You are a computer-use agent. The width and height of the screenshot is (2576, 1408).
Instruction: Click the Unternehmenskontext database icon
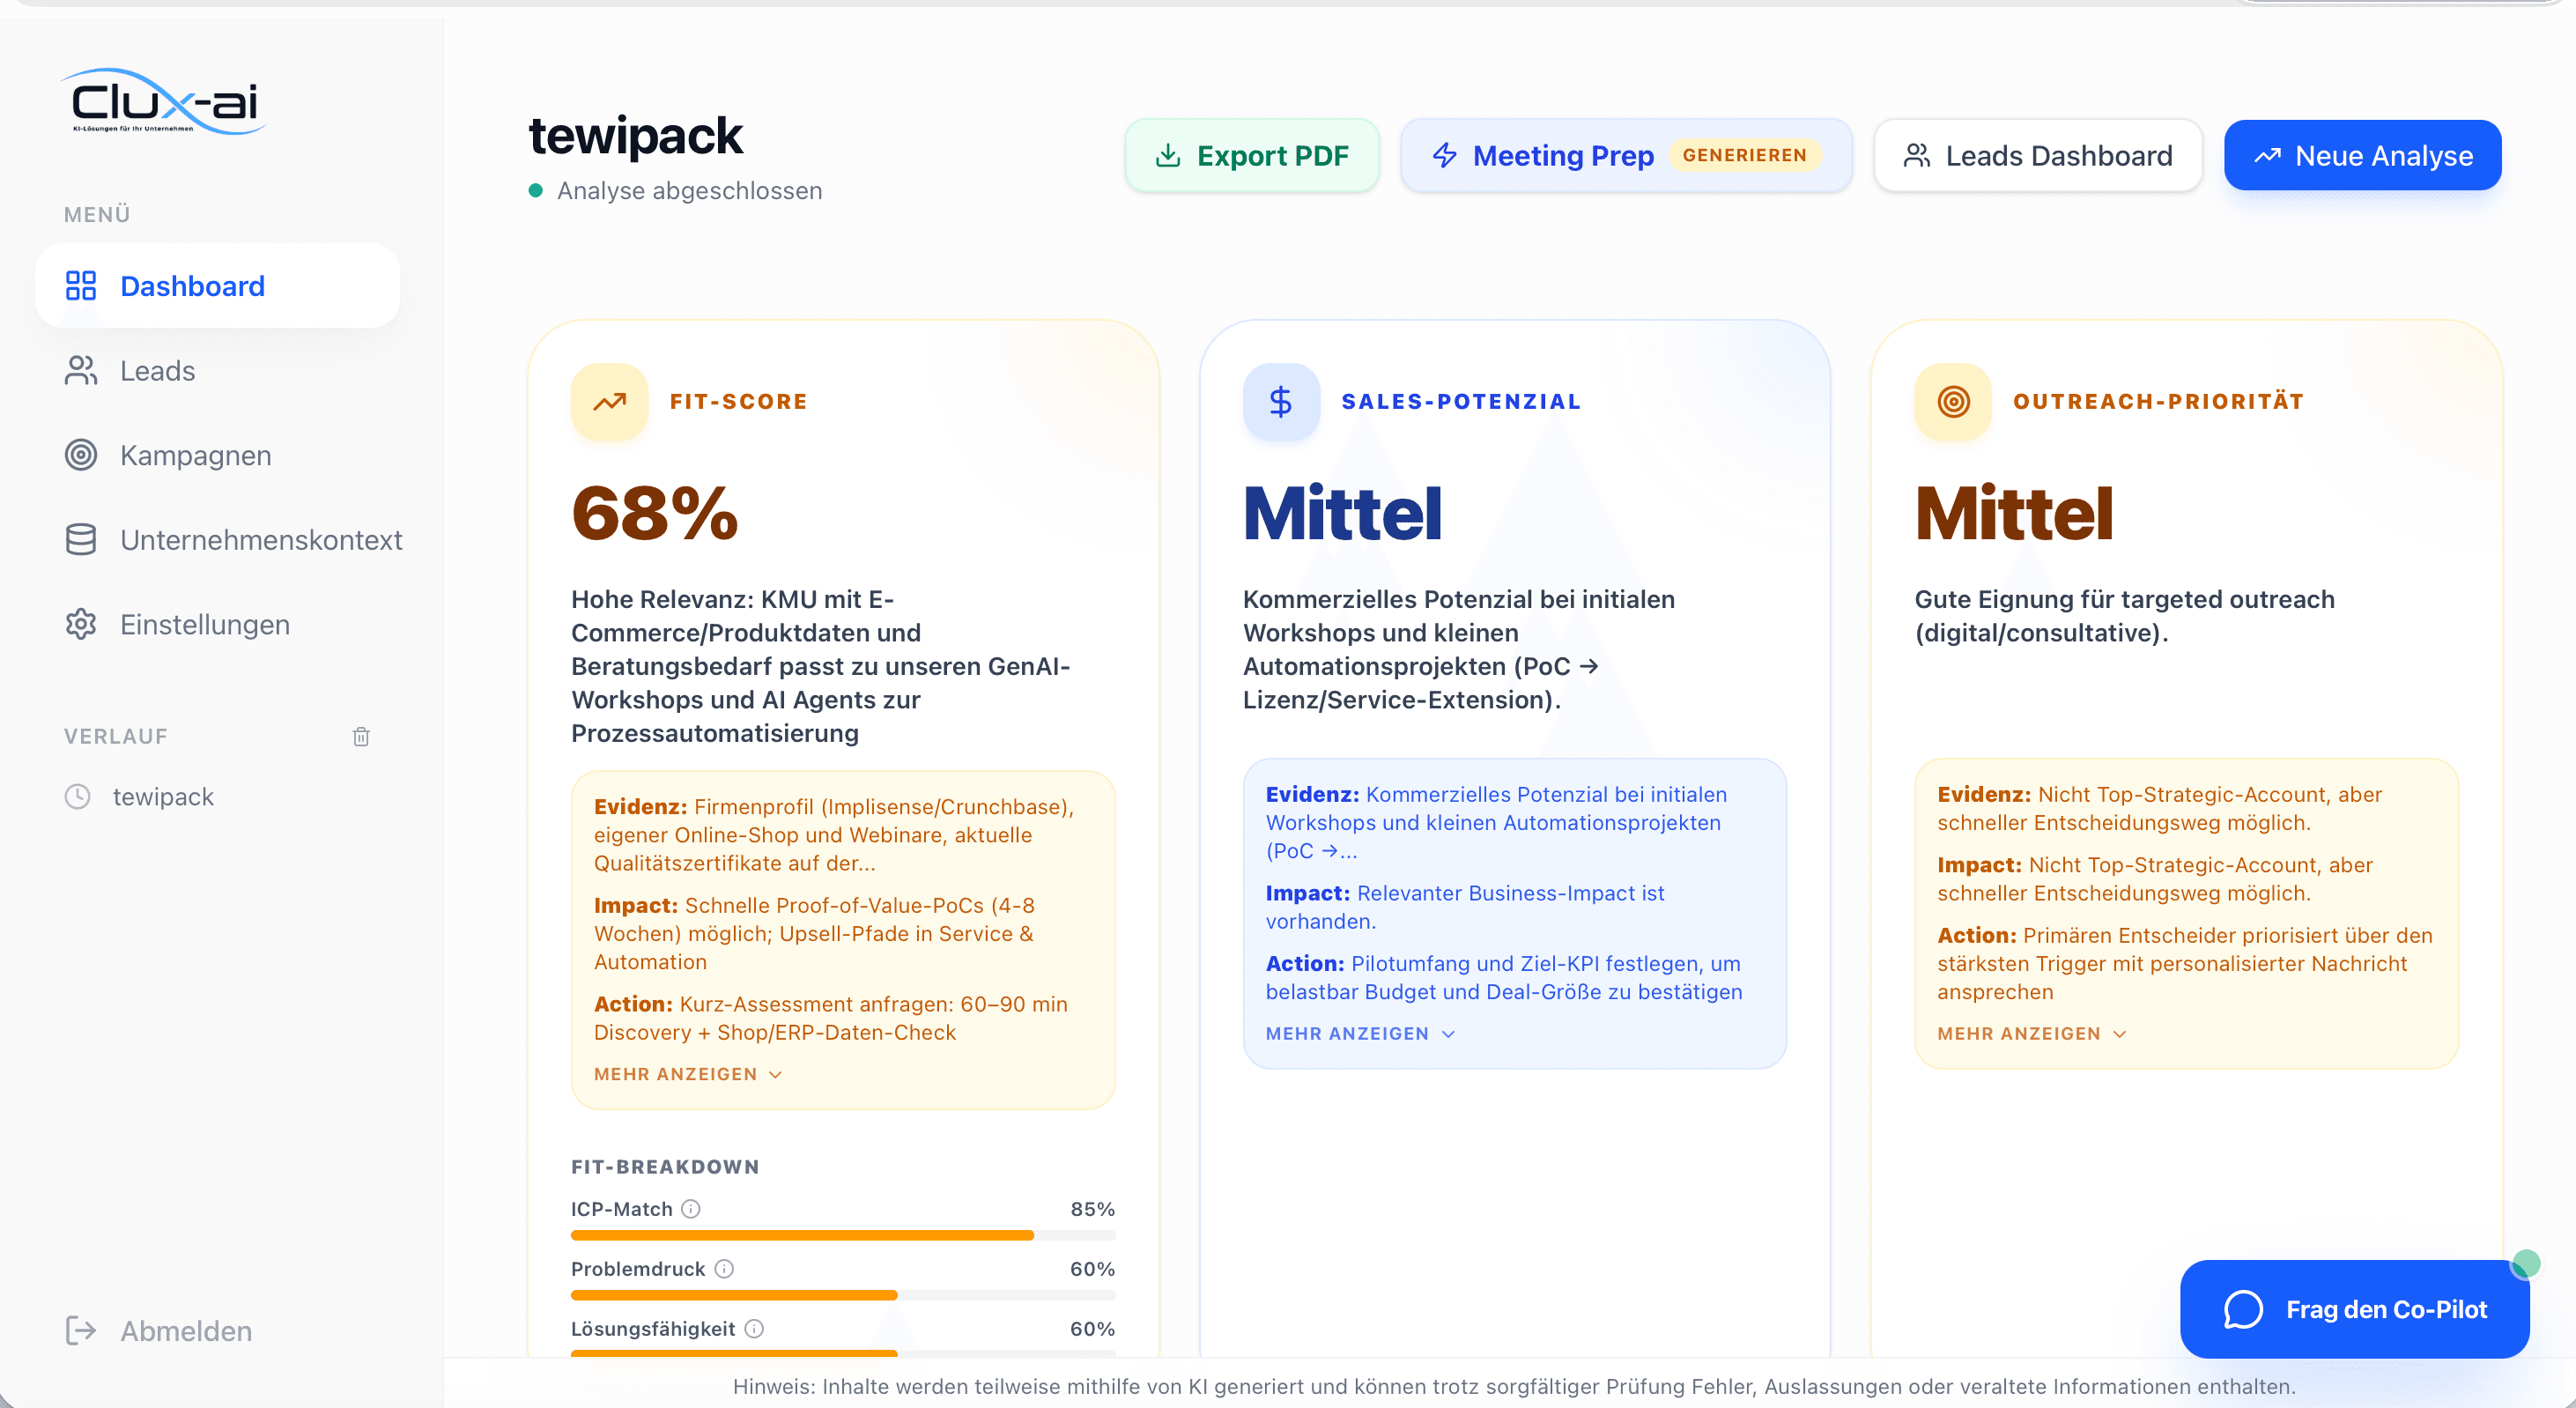pos(81,540)
